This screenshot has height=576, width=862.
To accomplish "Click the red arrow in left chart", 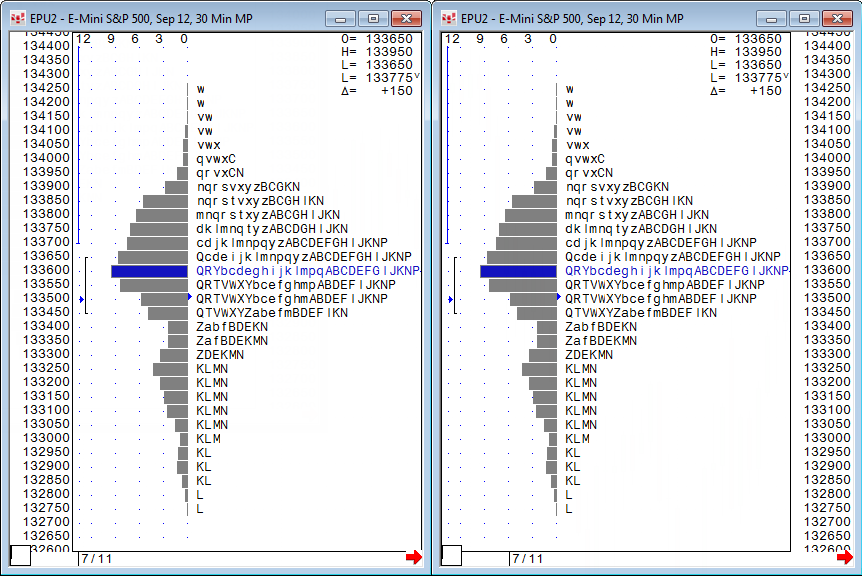I will tap(414, 557).
